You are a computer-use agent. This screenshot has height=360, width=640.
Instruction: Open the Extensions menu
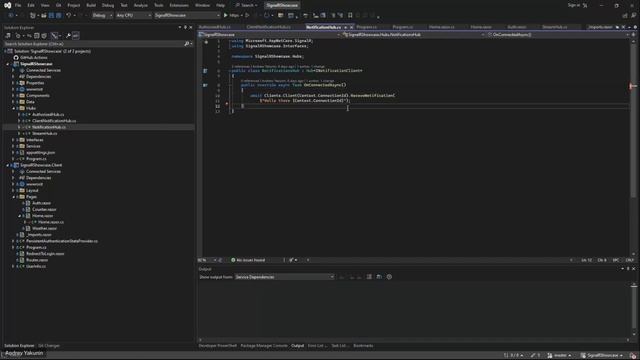(x=179, y=5)
